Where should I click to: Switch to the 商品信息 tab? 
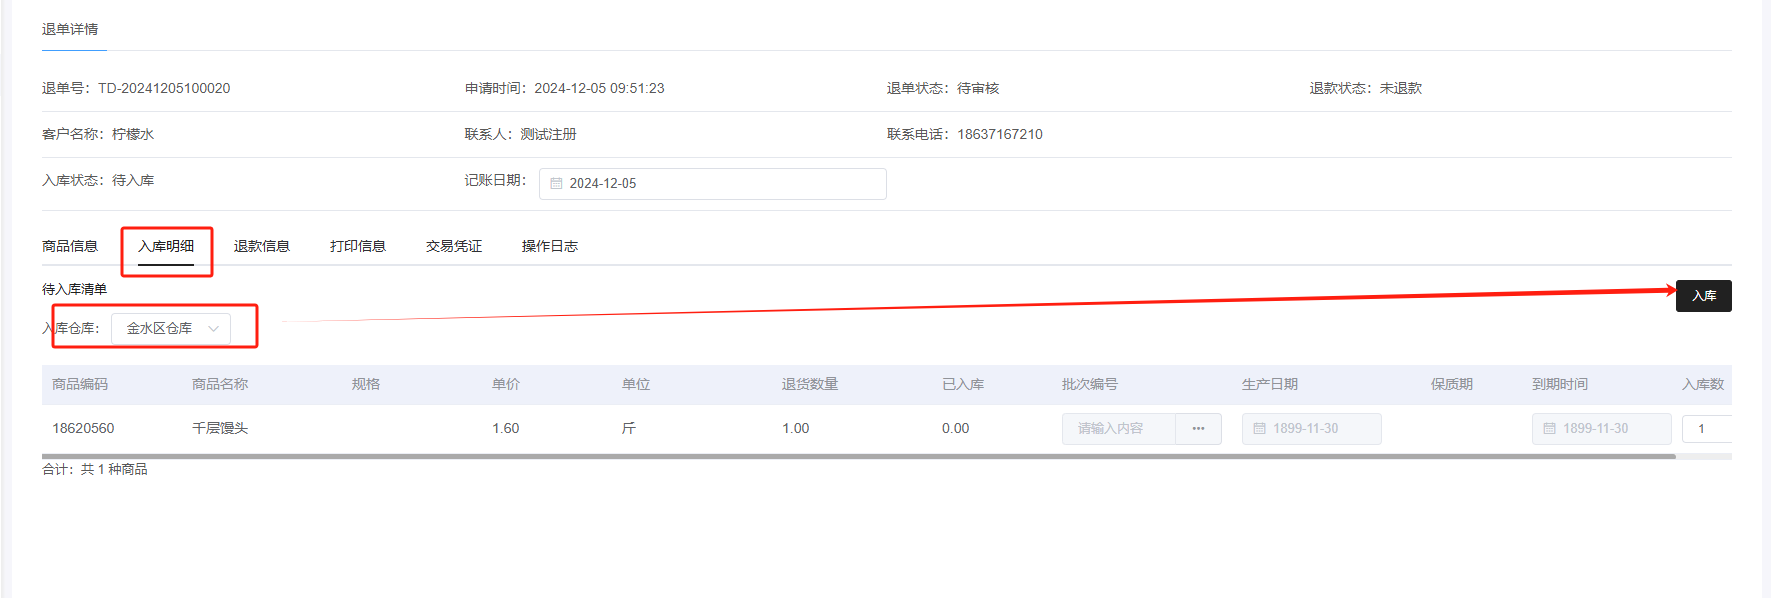(x=70, y=246)
